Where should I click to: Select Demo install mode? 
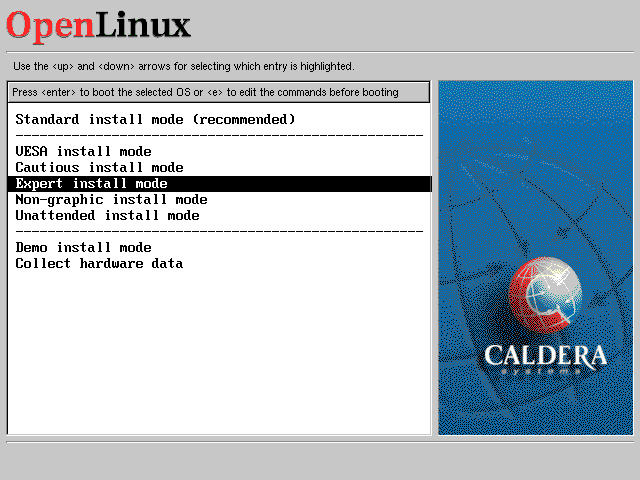83,247
